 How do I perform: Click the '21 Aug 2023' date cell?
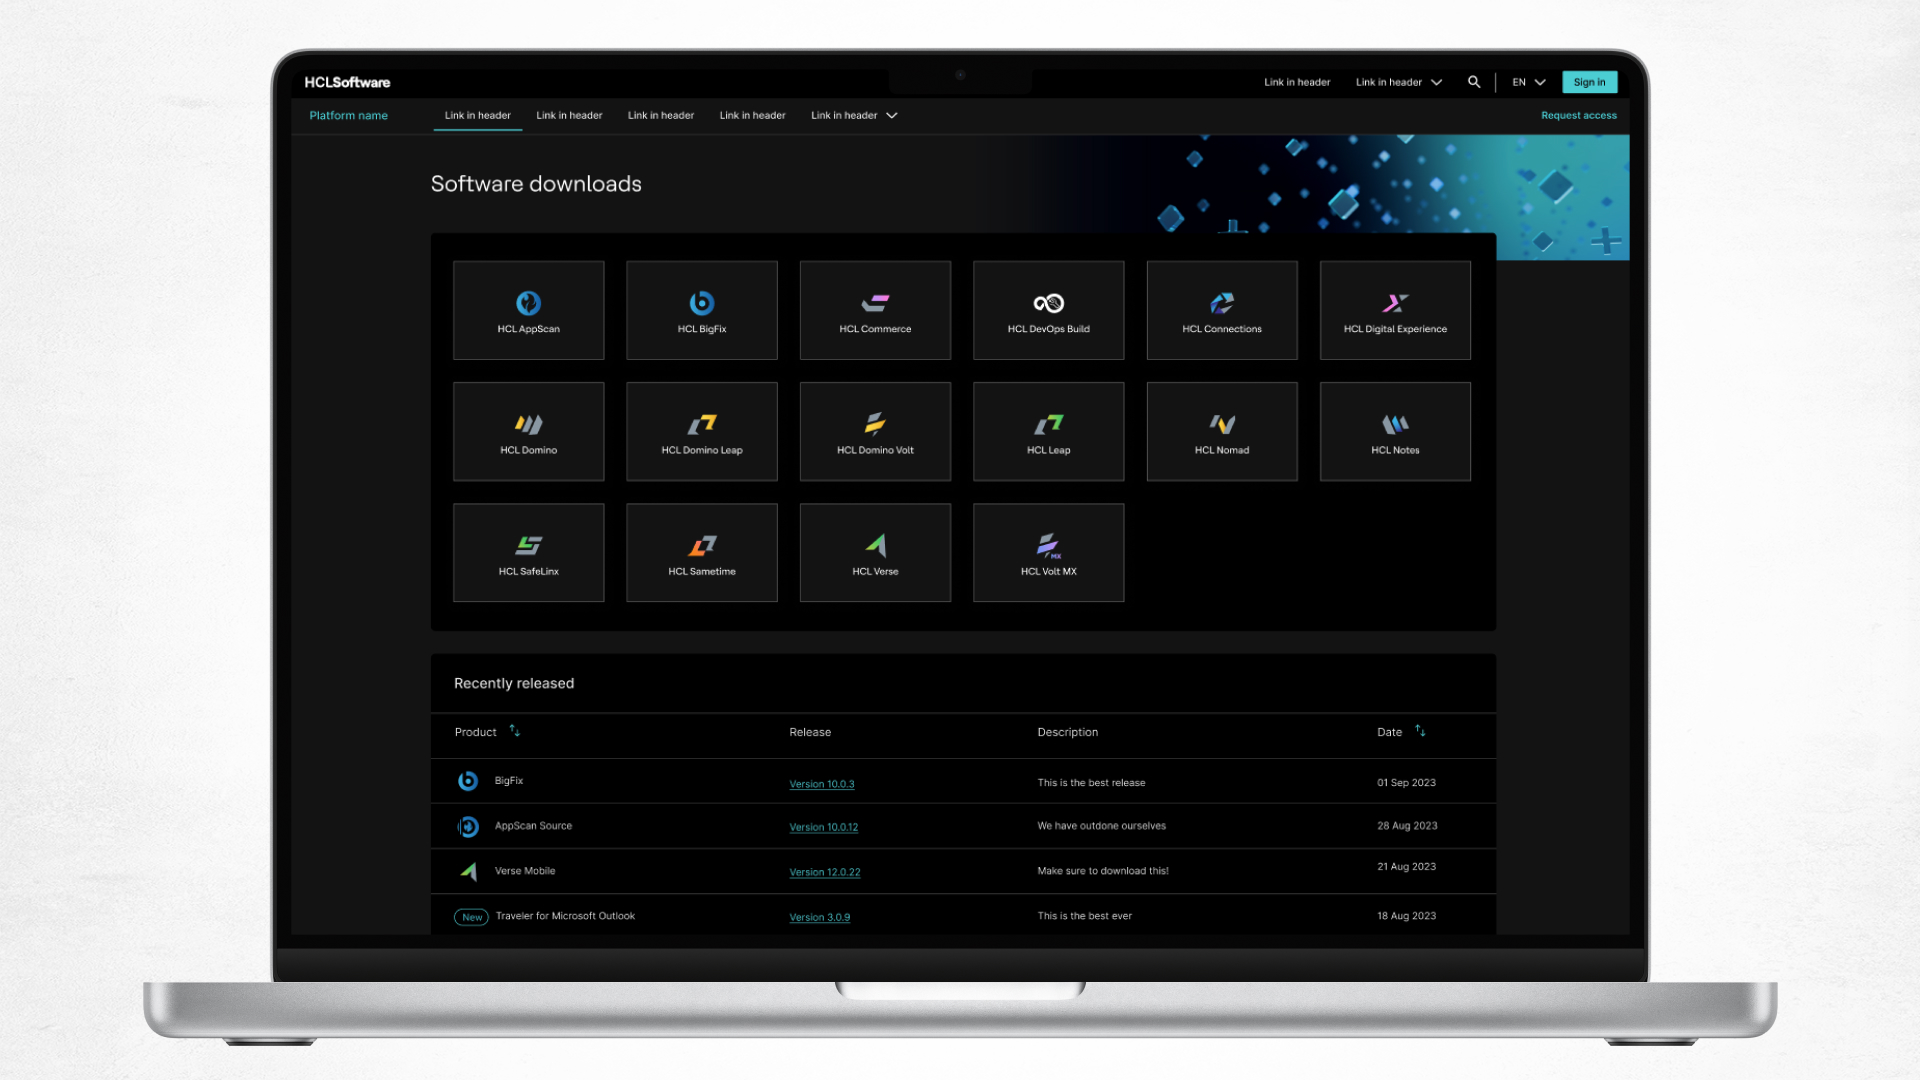pos(1406,867)
